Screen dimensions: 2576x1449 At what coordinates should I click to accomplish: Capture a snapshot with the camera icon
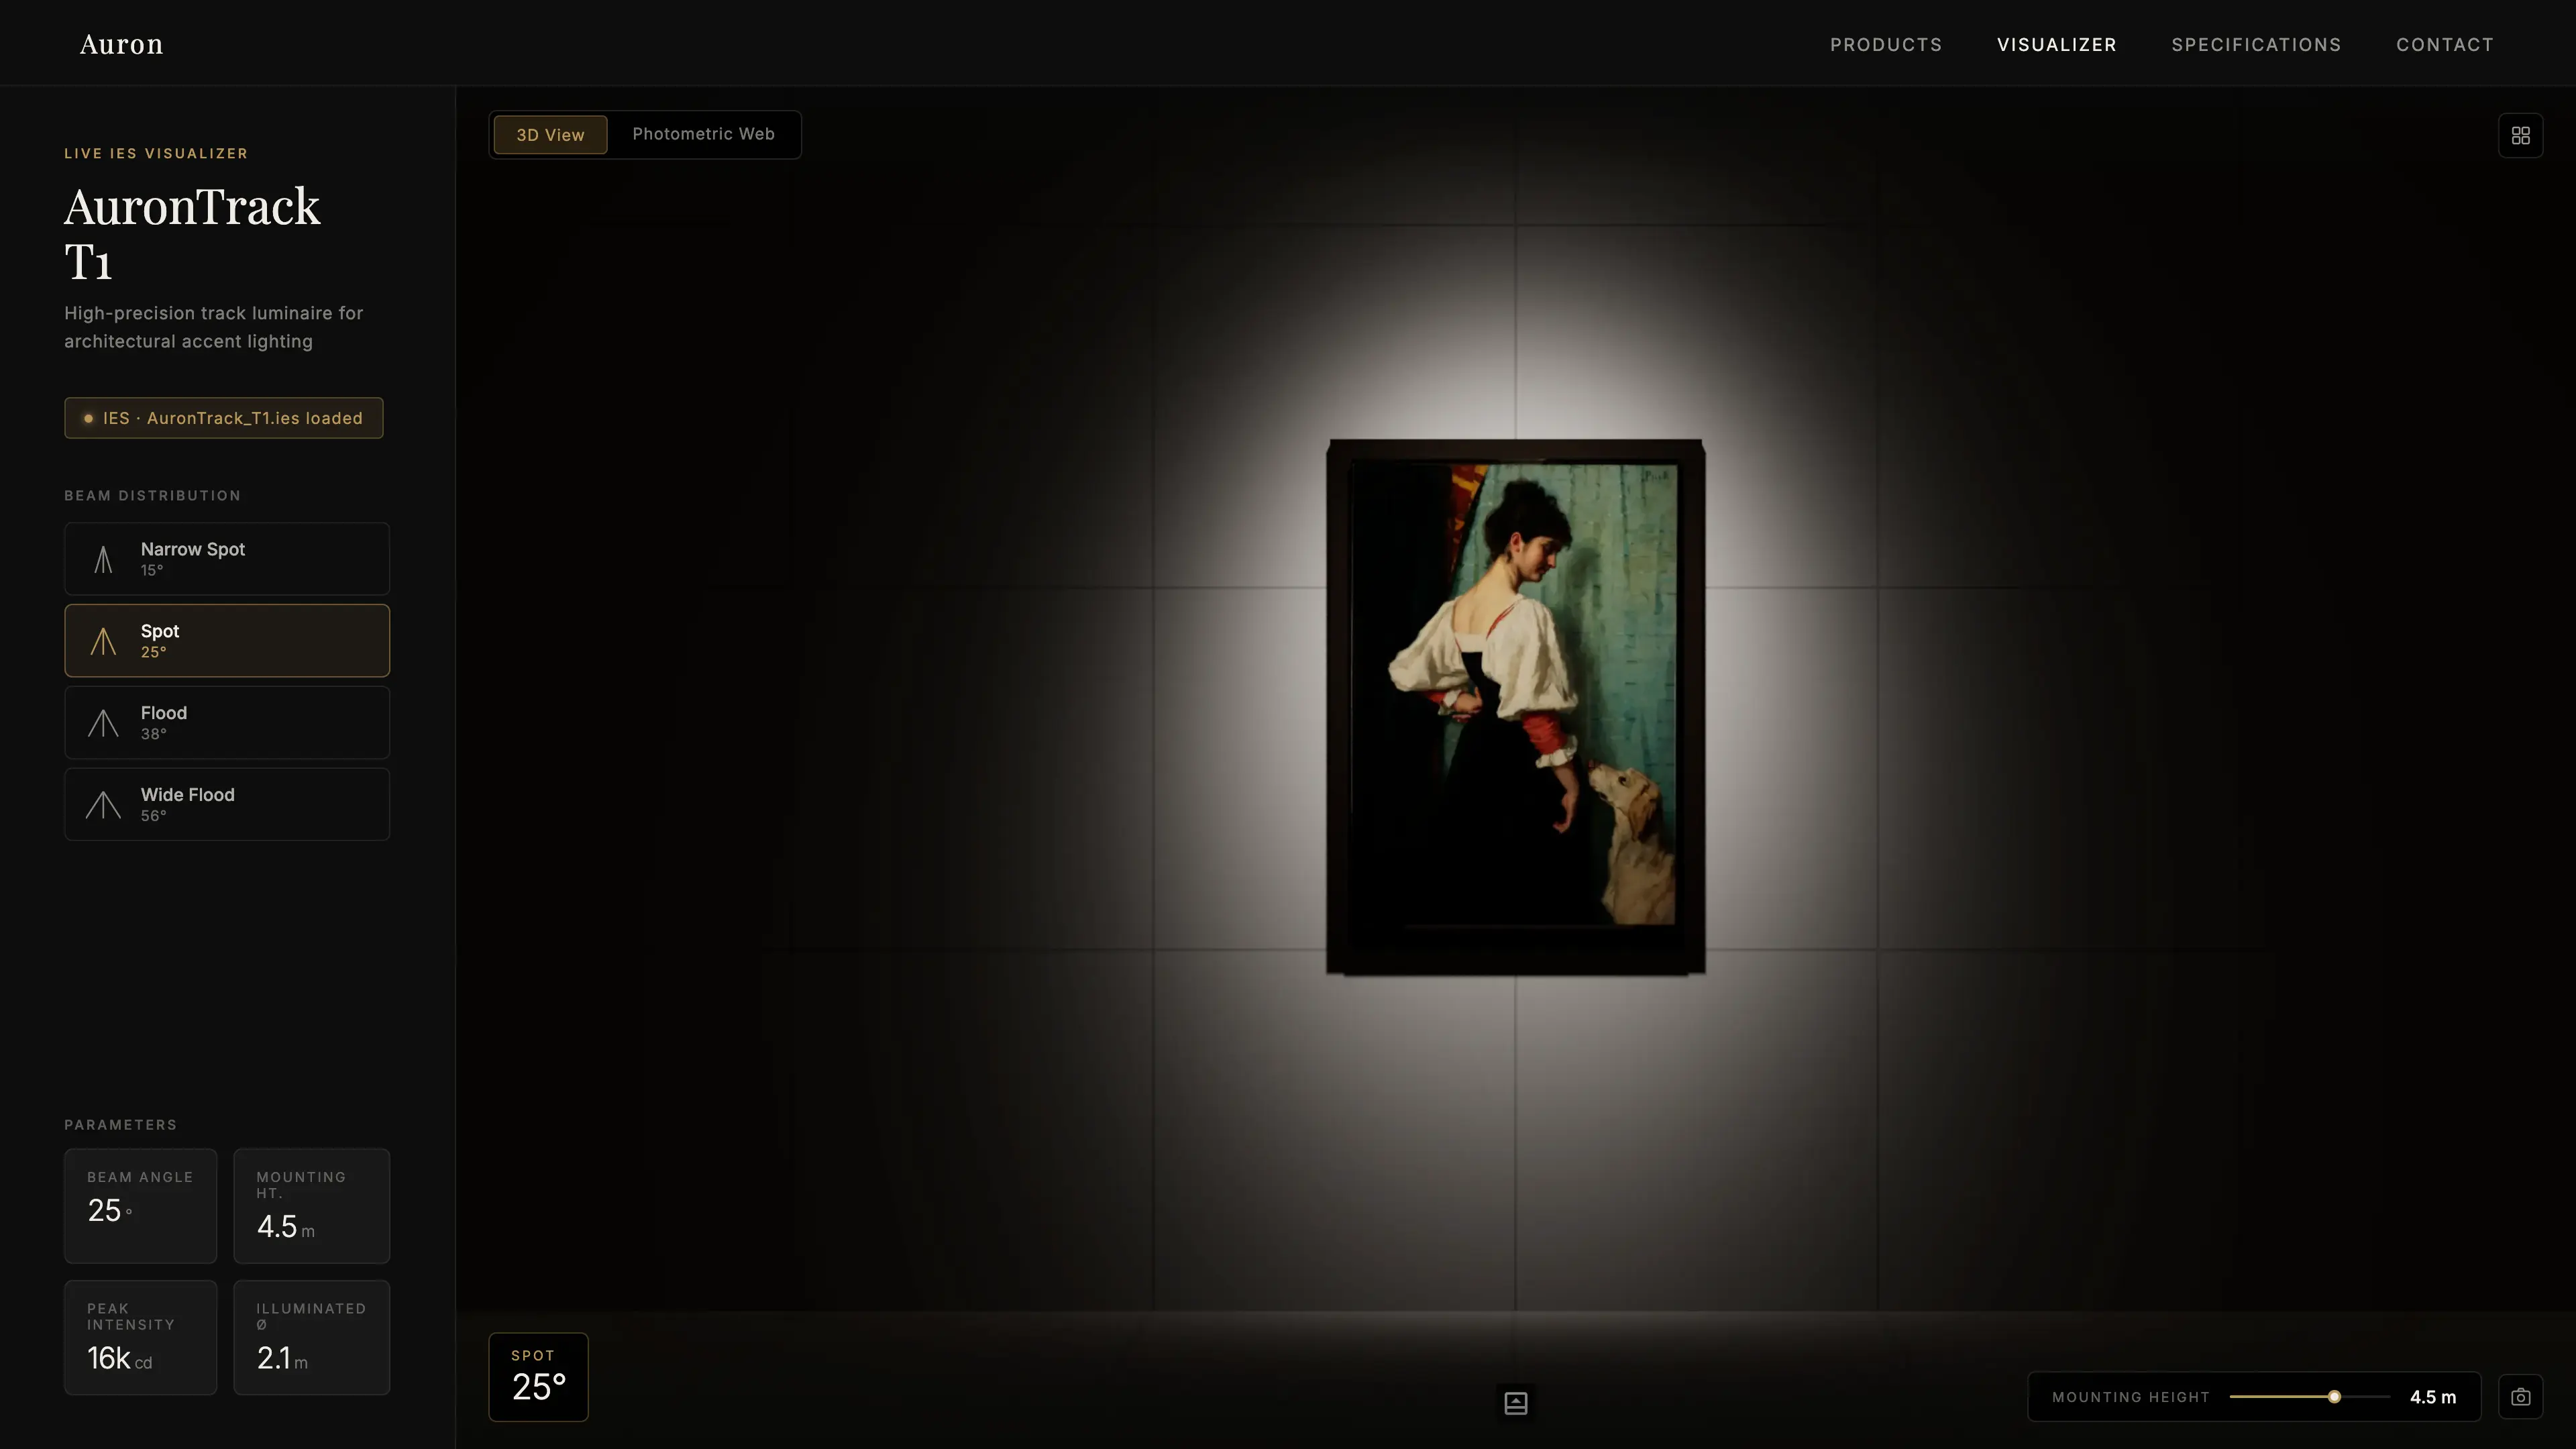click(2520, 1397)
